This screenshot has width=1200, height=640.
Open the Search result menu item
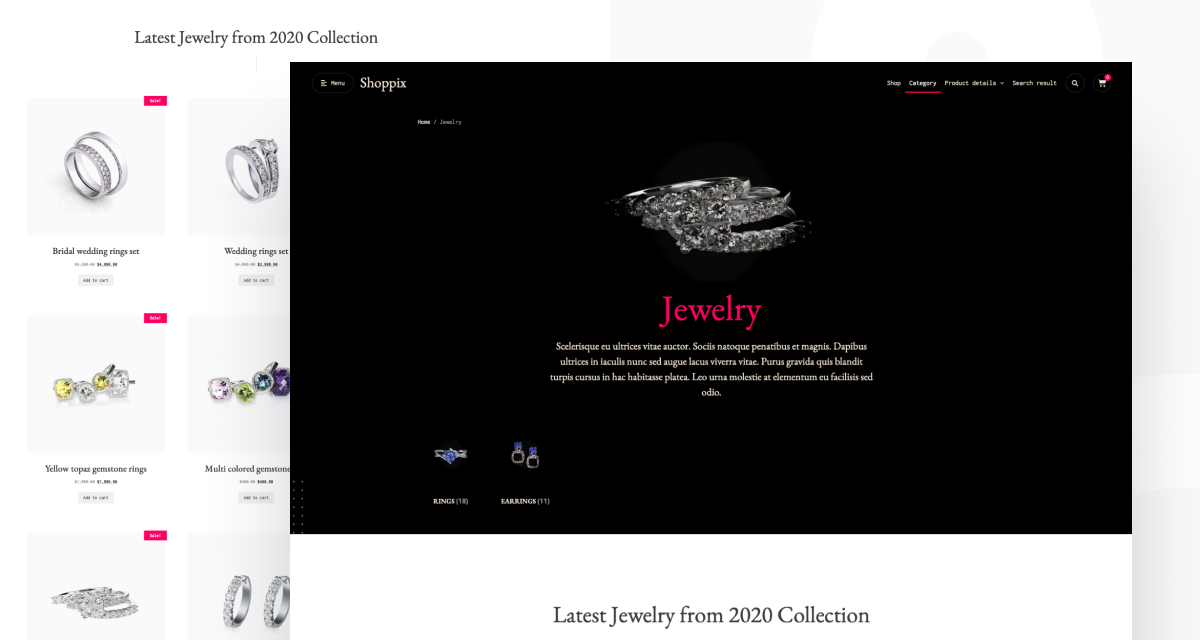point(1034,83)
